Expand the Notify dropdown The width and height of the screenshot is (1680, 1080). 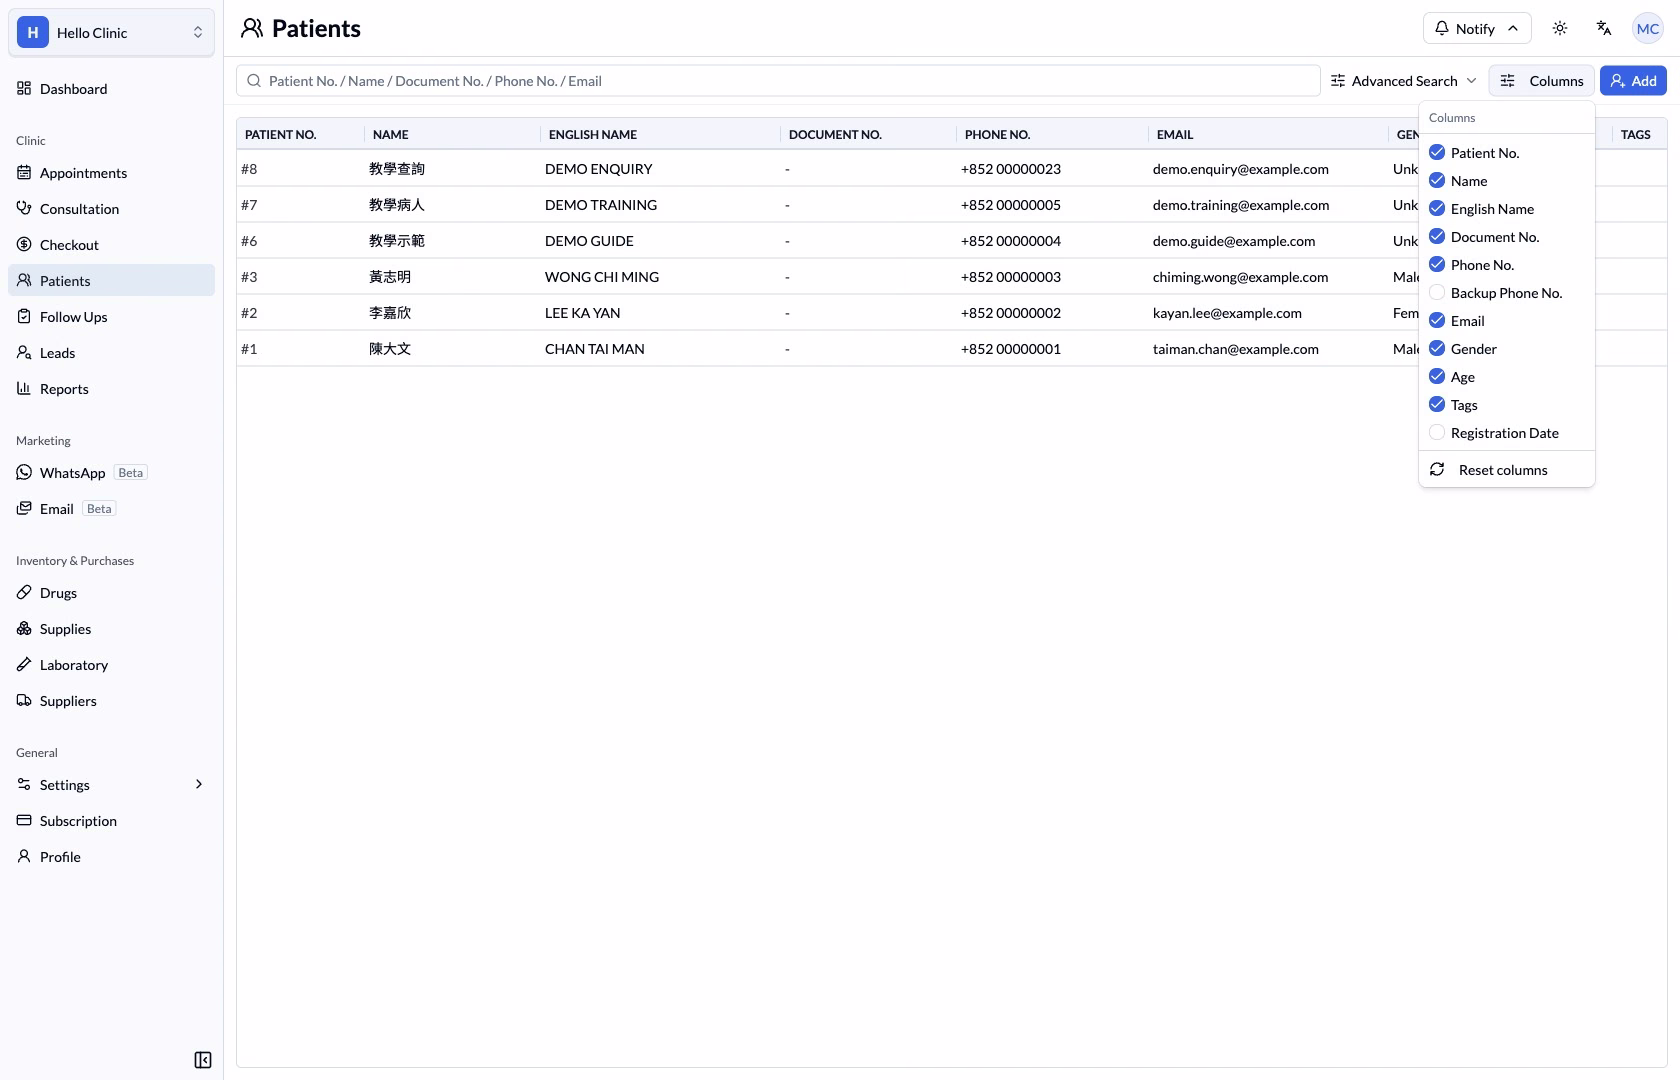tap(1476, 28)
